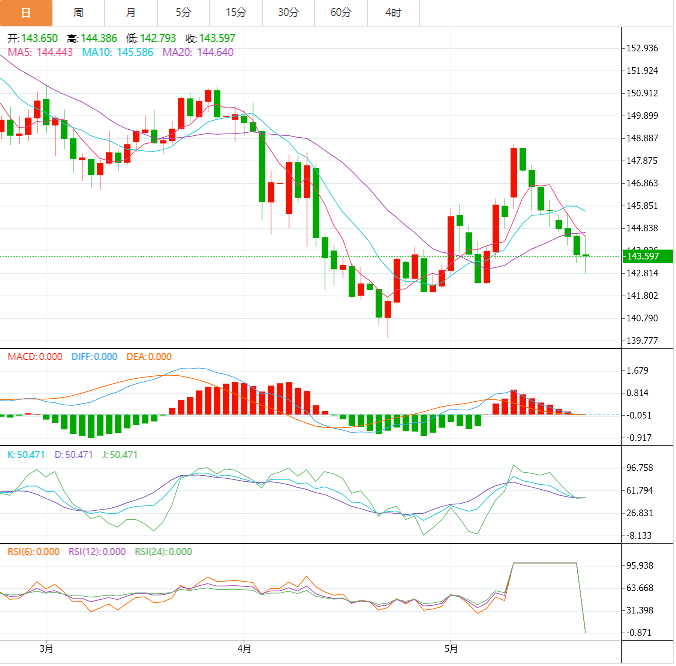Image resolution: width=676 pixels, height=666 pixels.
Task: Click the 3月 marker on time axis
Action: pos(46,649)
